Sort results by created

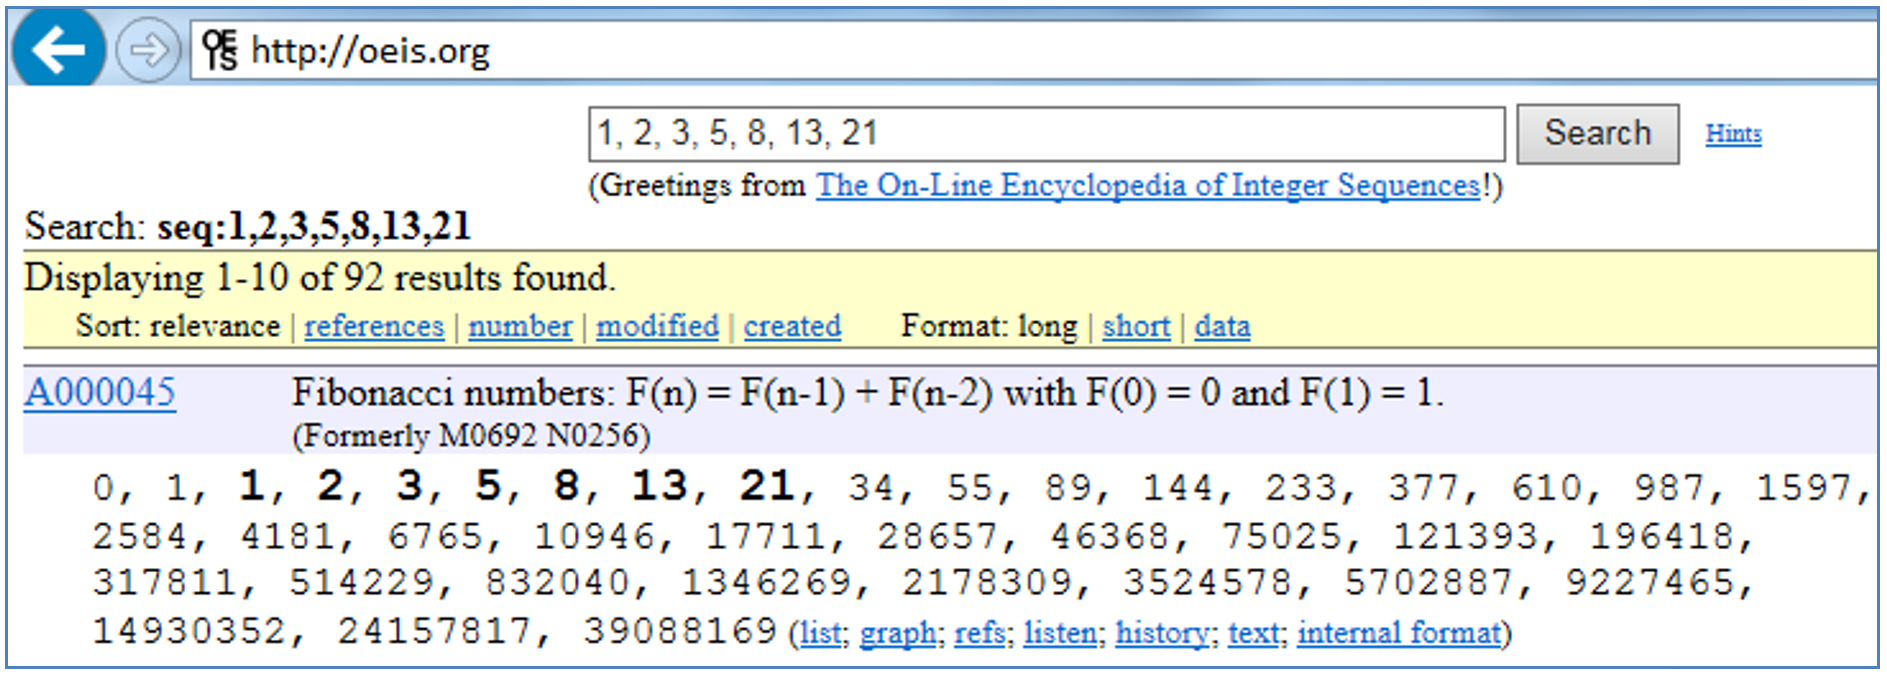(792, 326)
